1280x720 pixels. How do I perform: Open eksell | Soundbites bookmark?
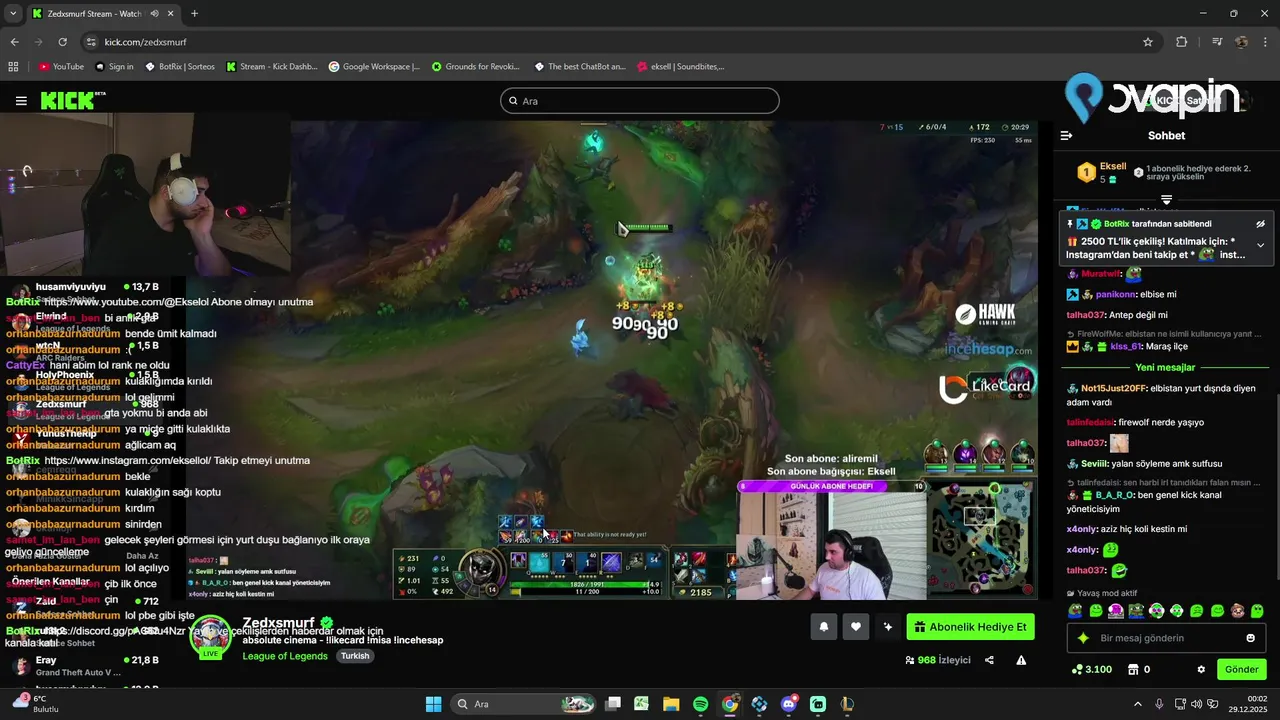pos(681,67)
